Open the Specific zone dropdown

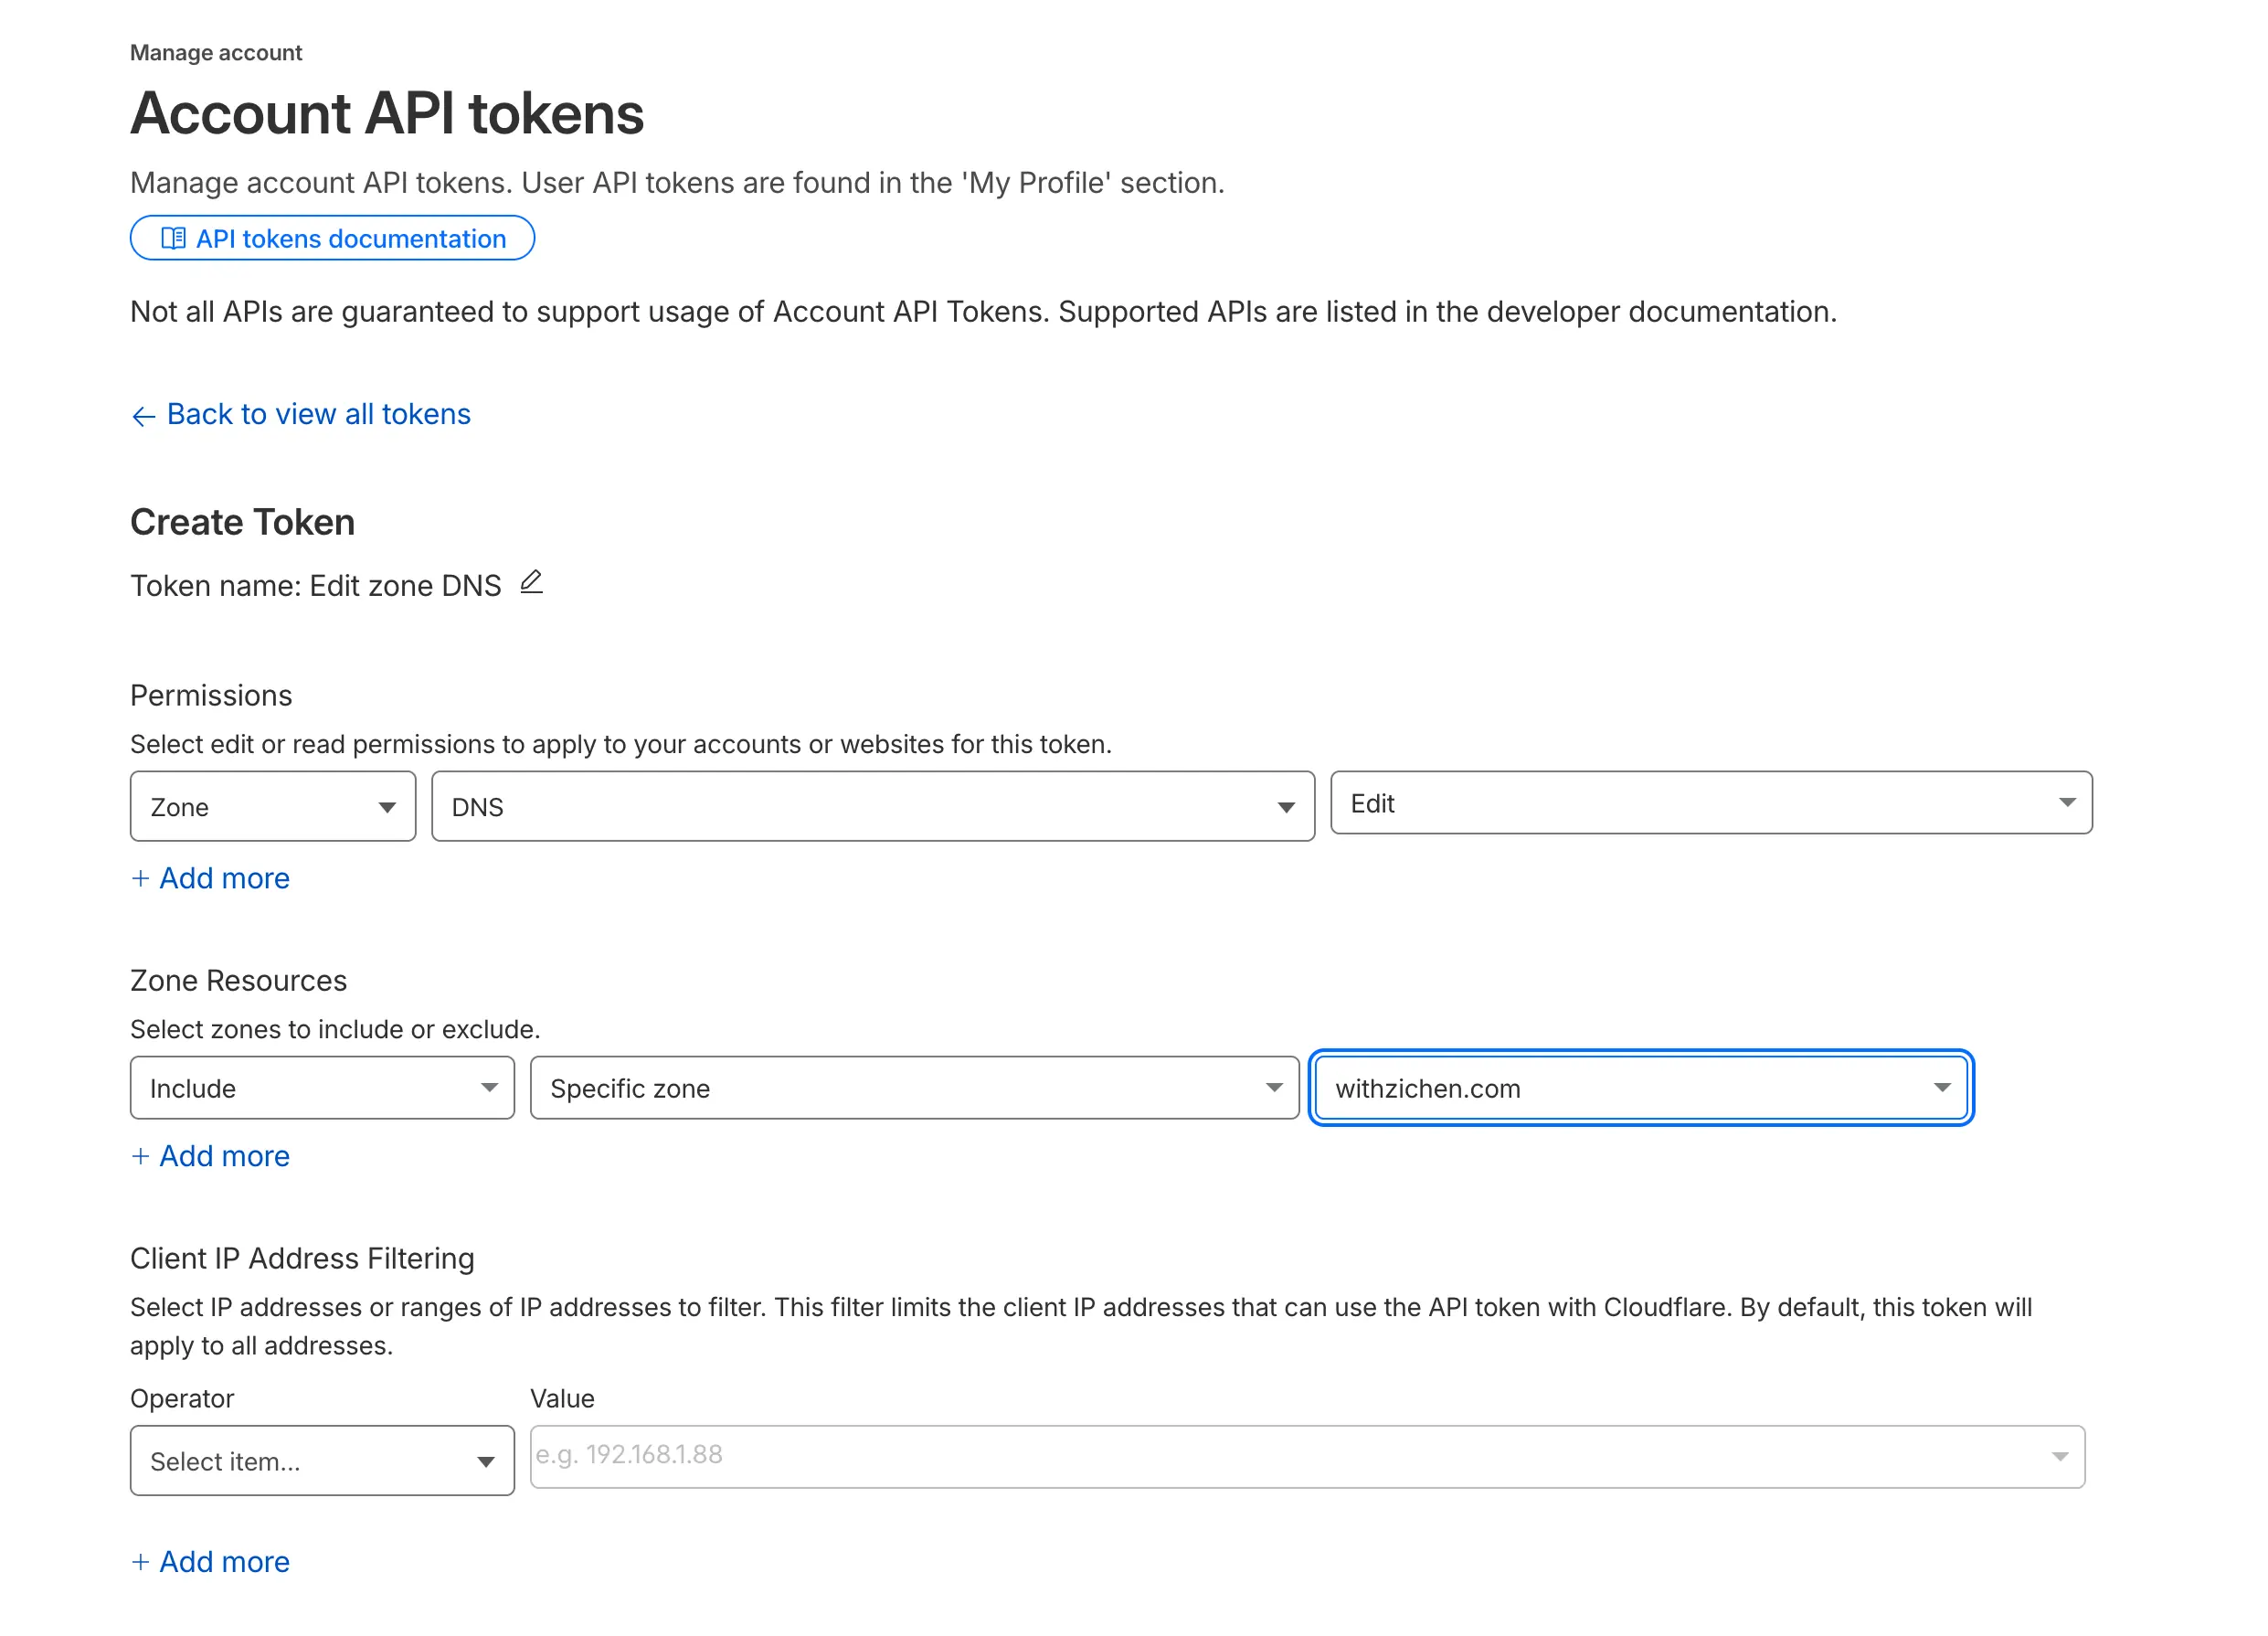pos(913,1088)
